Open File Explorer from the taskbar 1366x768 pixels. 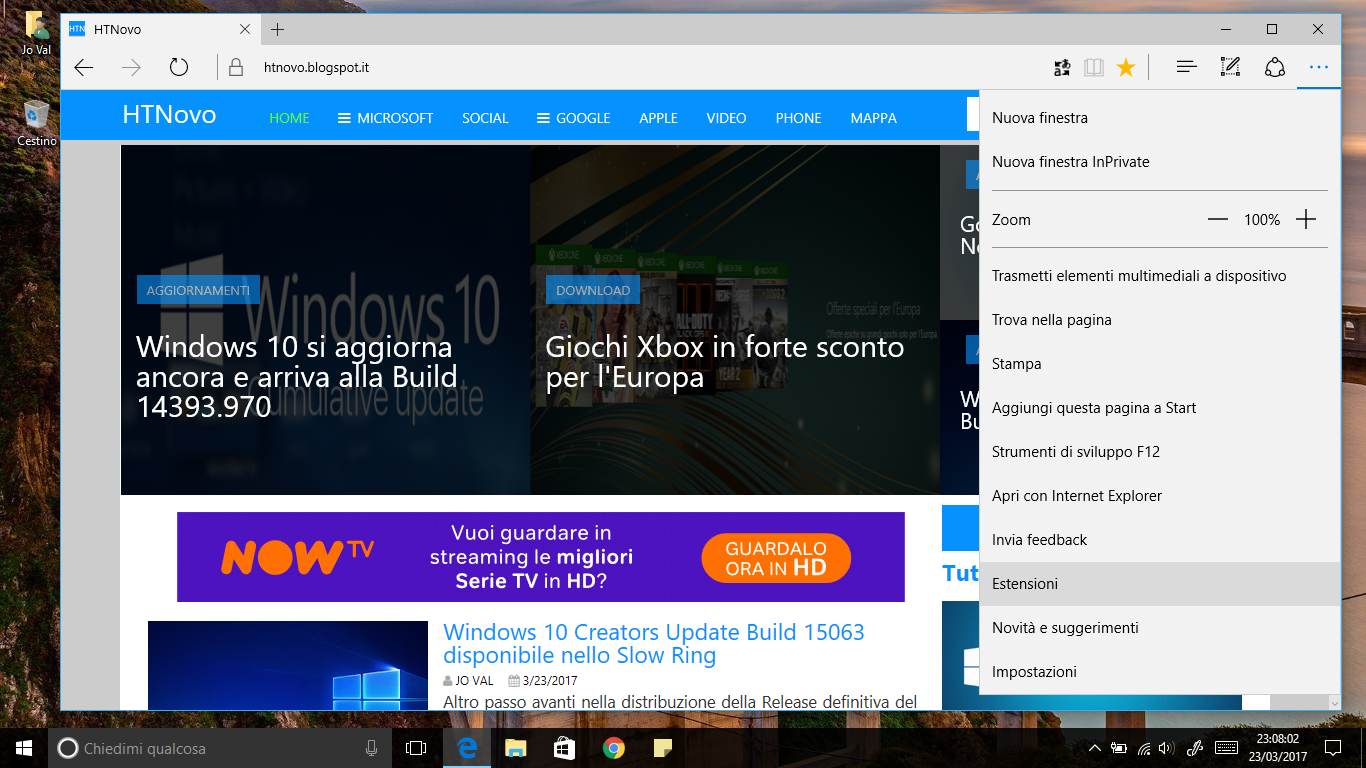click(515, 748)
